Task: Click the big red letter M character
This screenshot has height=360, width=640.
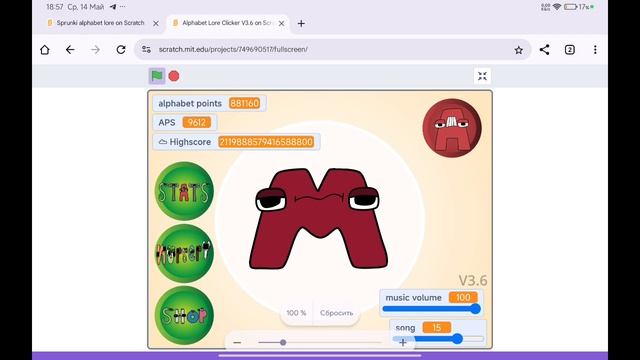Action: pos(319,218)
